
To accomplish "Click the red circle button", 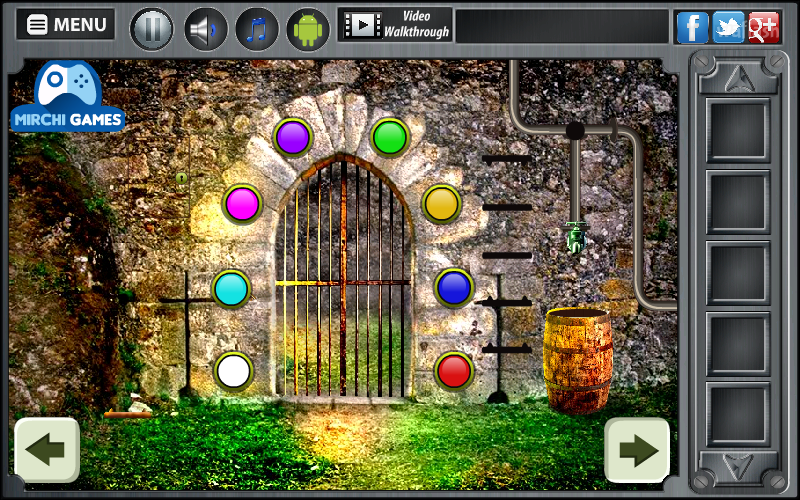I will click(454, 371).
